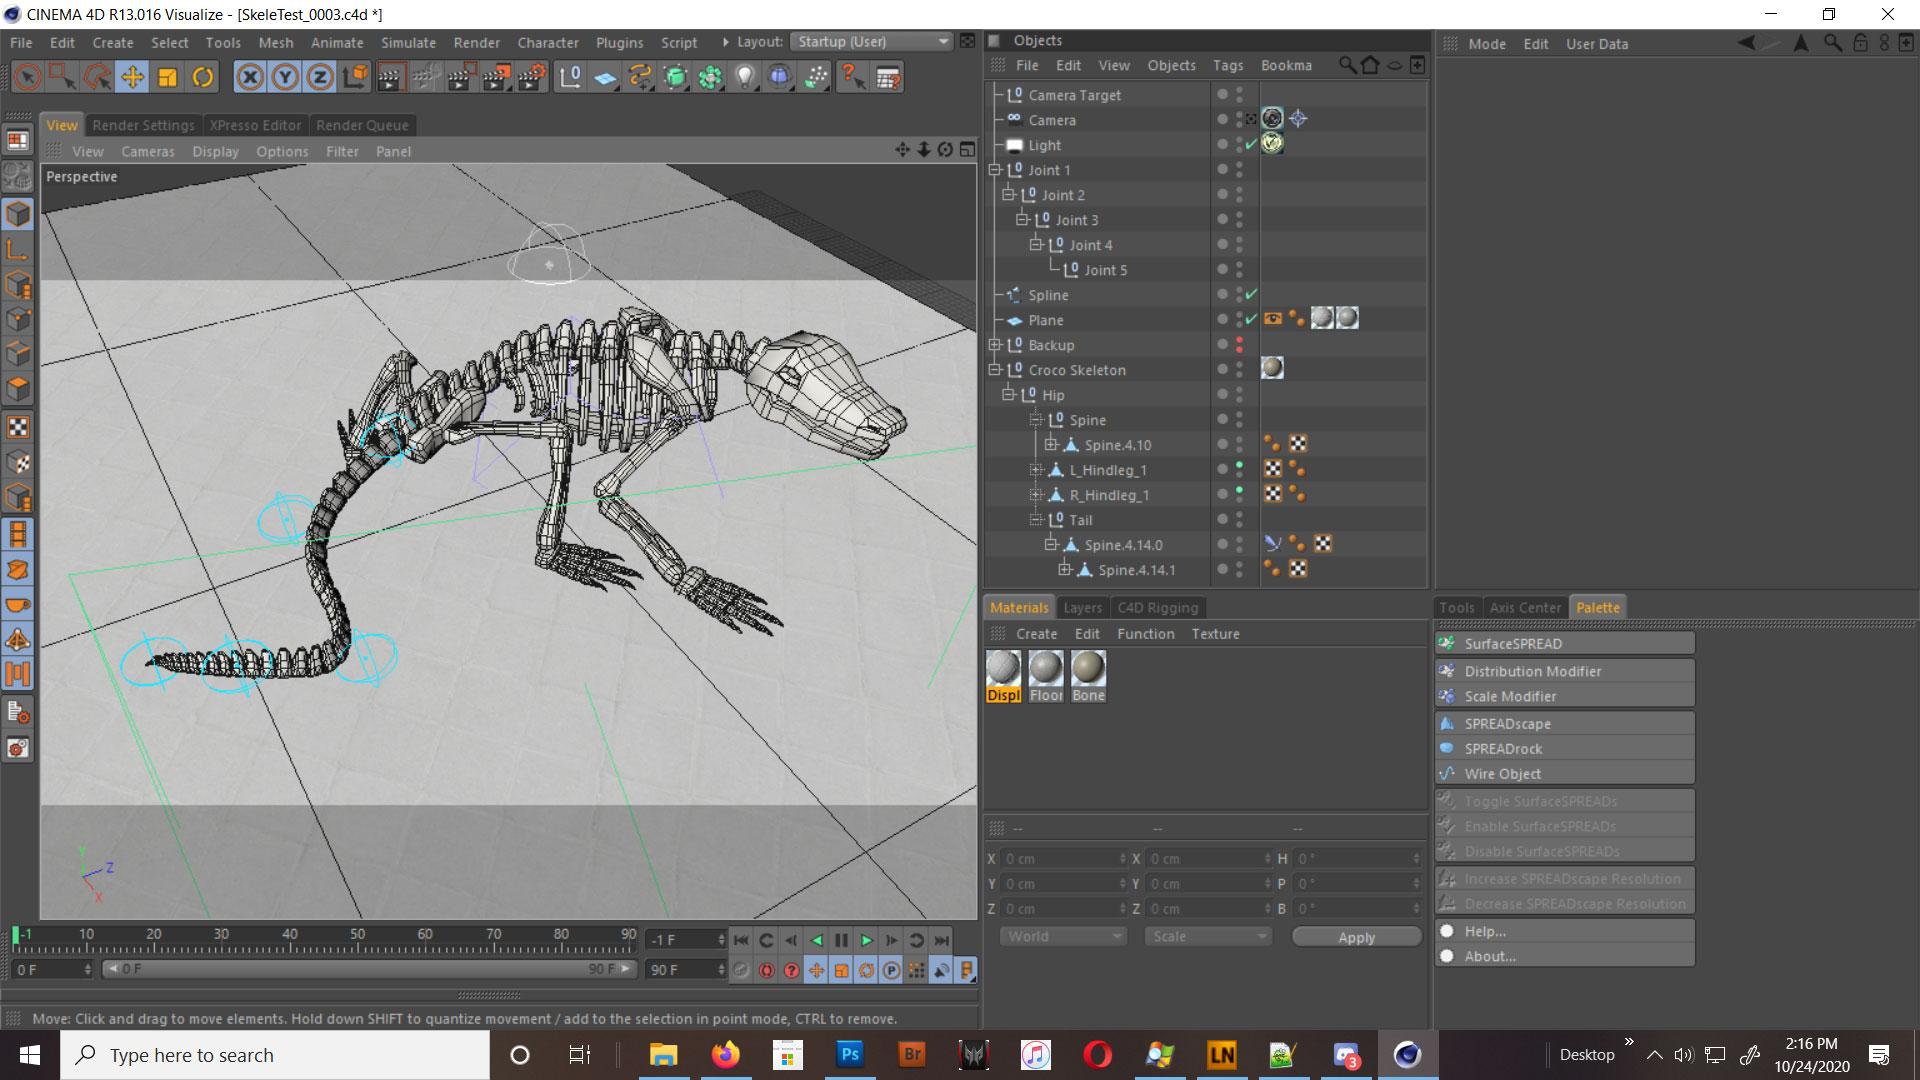Switch to the XPresso Editor tab

pos(255,125)
